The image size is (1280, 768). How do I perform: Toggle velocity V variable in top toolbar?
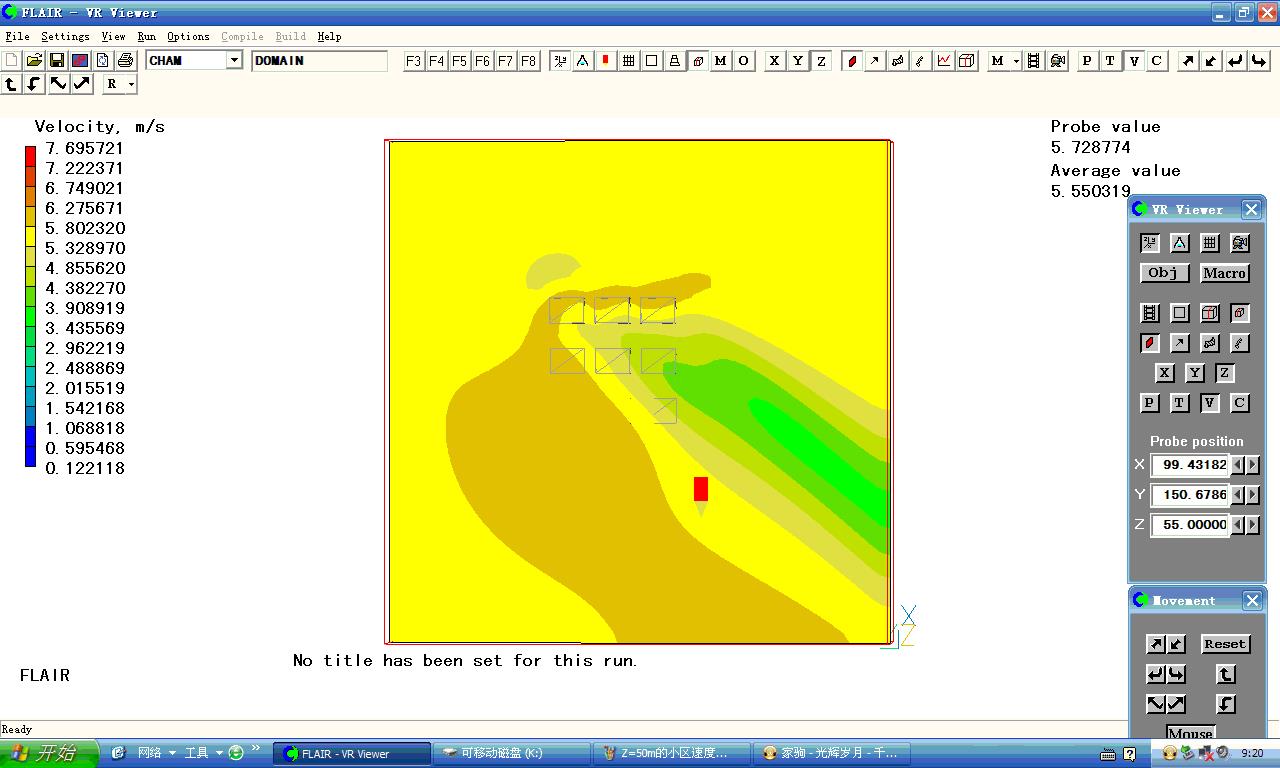1133,61
